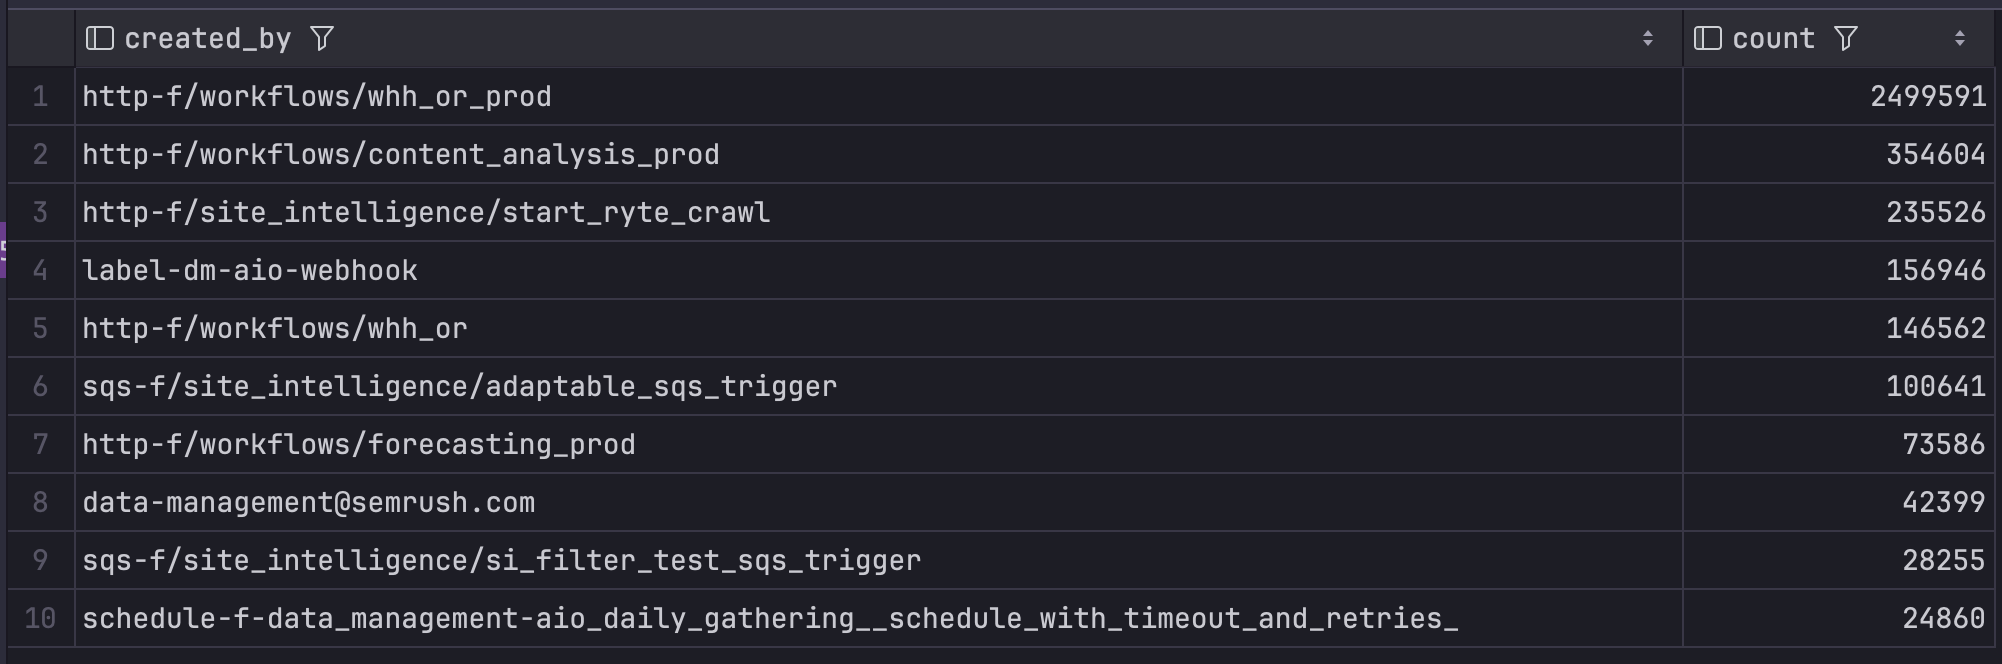This screenshot has width=2002, height=664.
Task: Click the start_ryte_crawl created_by cell
Action: pyautogui.click(x=426, y=213)
